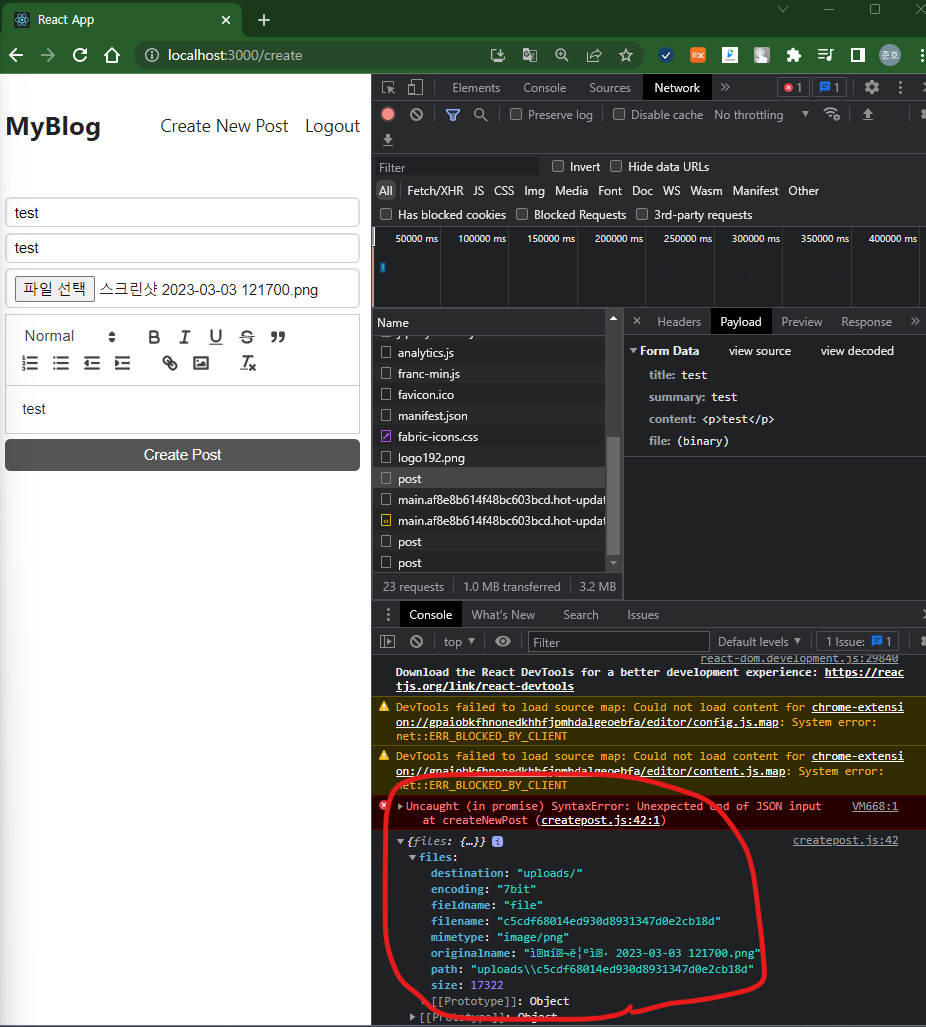Viewport: 926px width, 1027px height.
Task: Open the What's New drawer tab
Action: [x=503, y=615]
